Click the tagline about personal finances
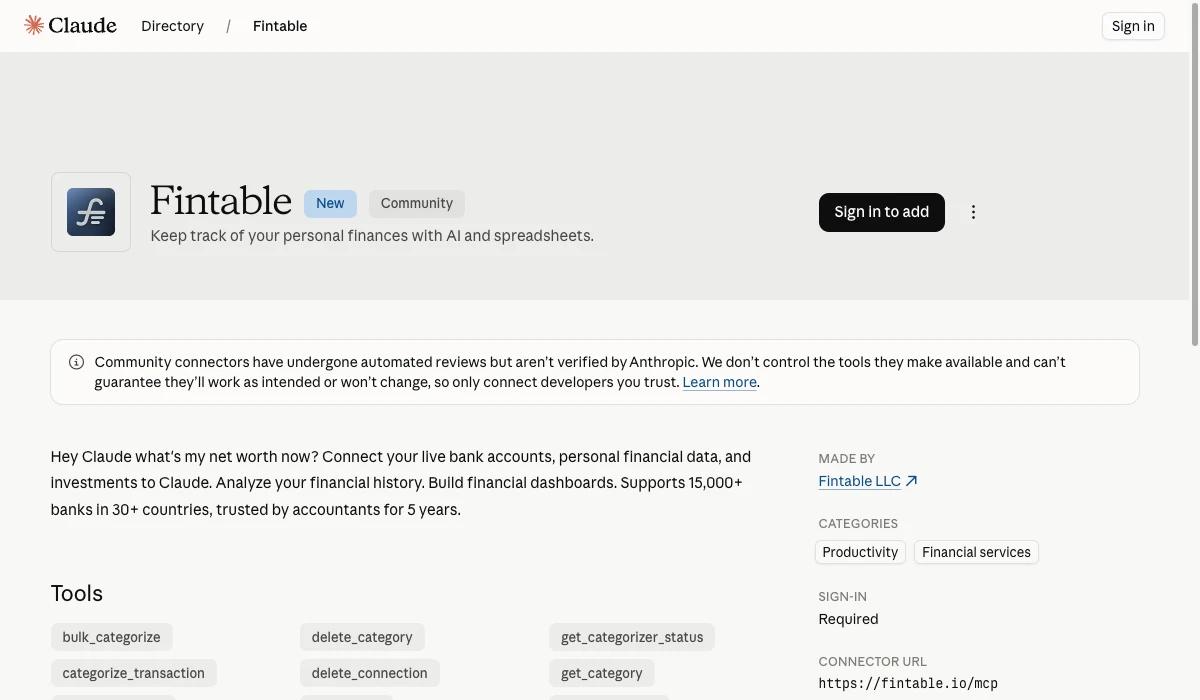 click(x=372, y=236)
